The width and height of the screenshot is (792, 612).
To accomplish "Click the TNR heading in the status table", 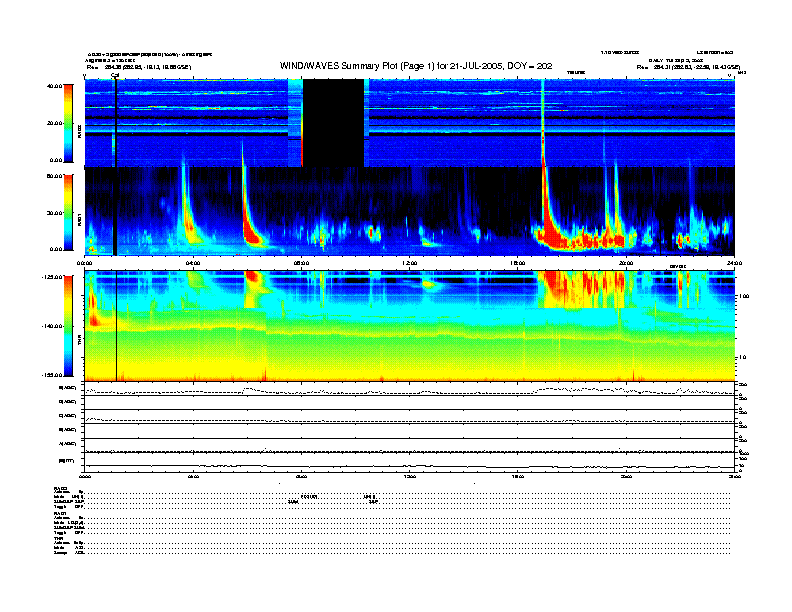I will (x=58, y=538).
